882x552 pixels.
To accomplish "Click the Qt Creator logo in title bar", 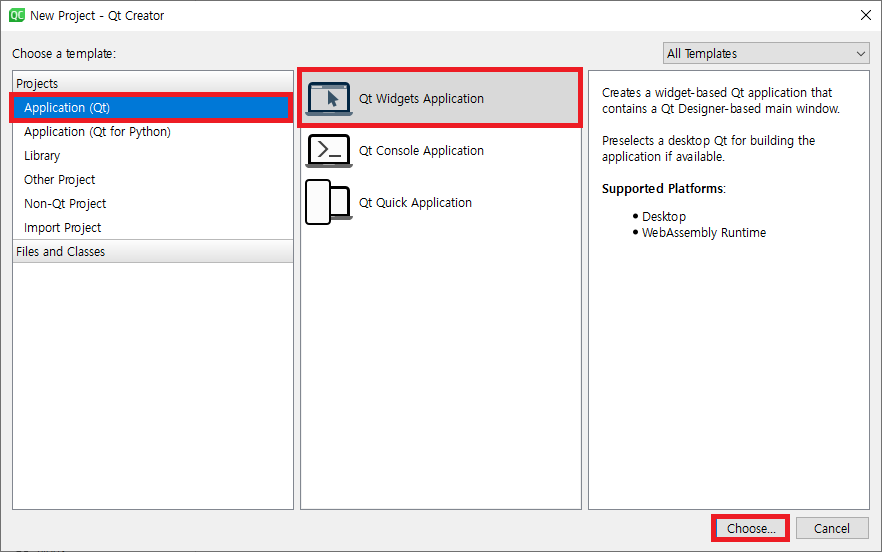I will click(x=17, y=15).
